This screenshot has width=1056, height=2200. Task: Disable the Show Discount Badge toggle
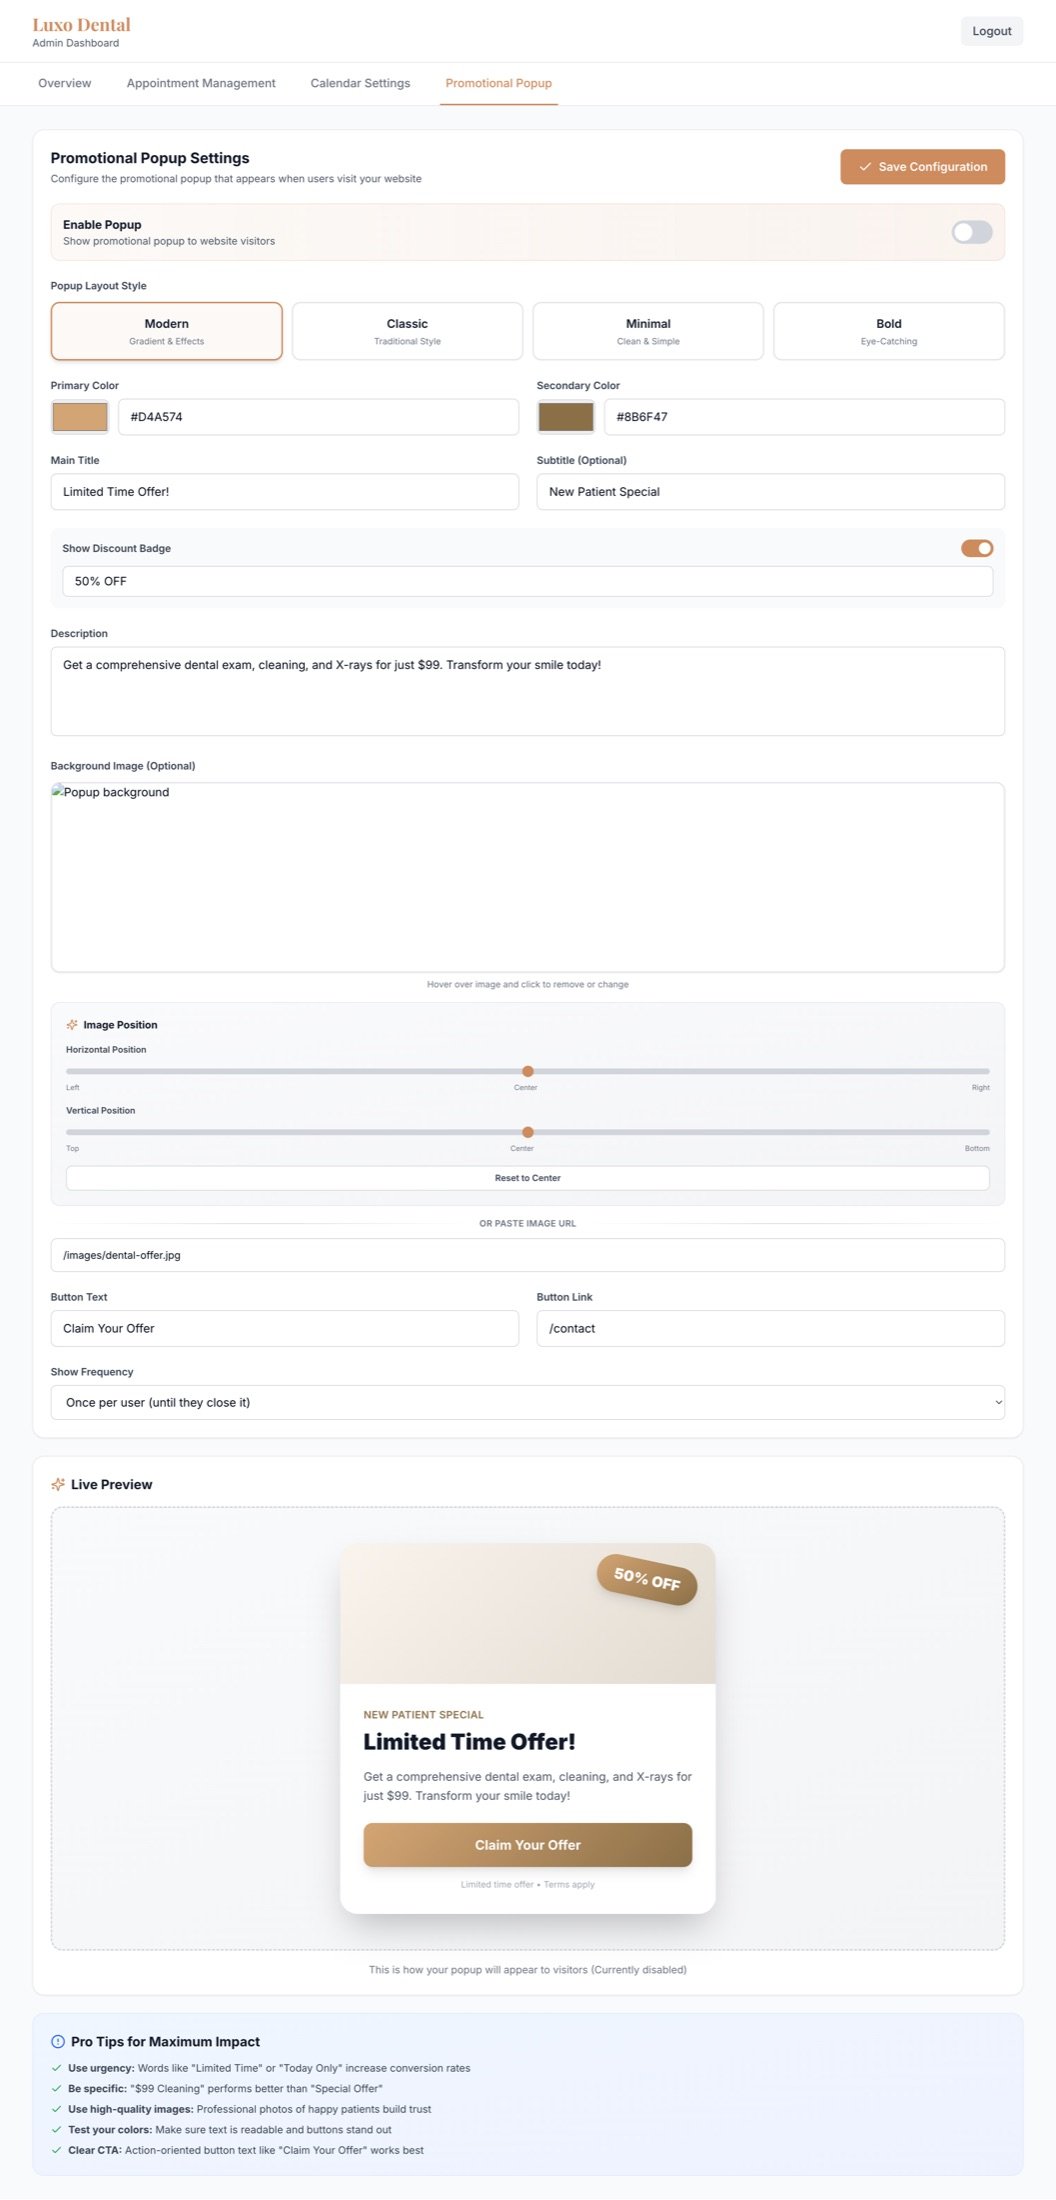click(x=975, y=548)
